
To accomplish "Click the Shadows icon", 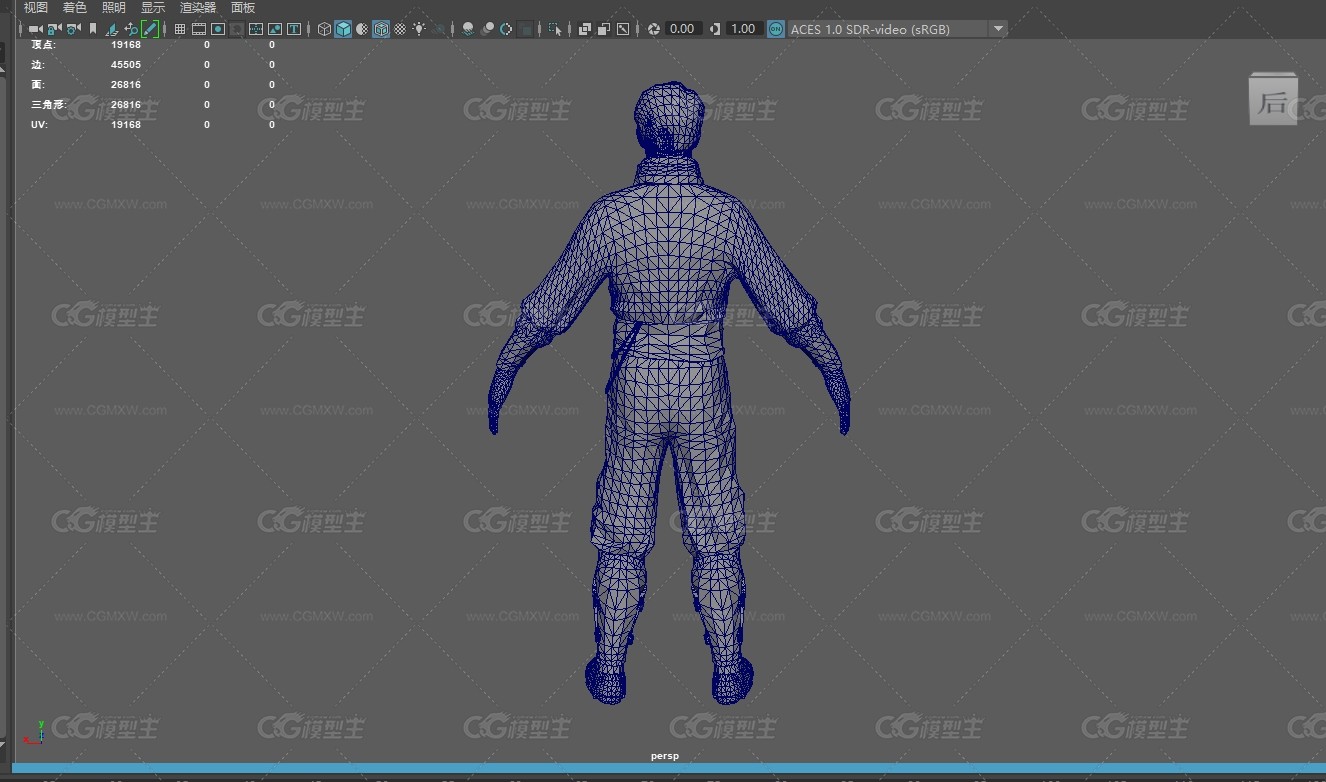I will (x=440, y=29).
